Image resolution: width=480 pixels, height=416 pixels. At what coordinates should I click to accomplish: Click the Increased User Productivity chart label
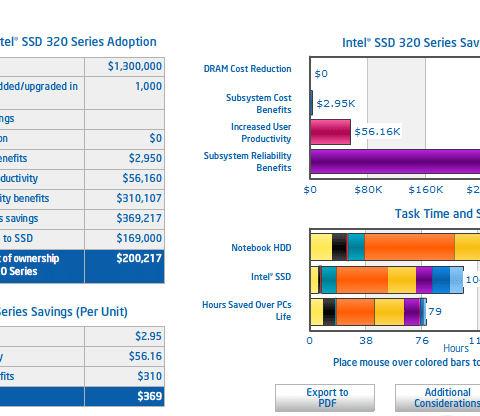[261, 133]
